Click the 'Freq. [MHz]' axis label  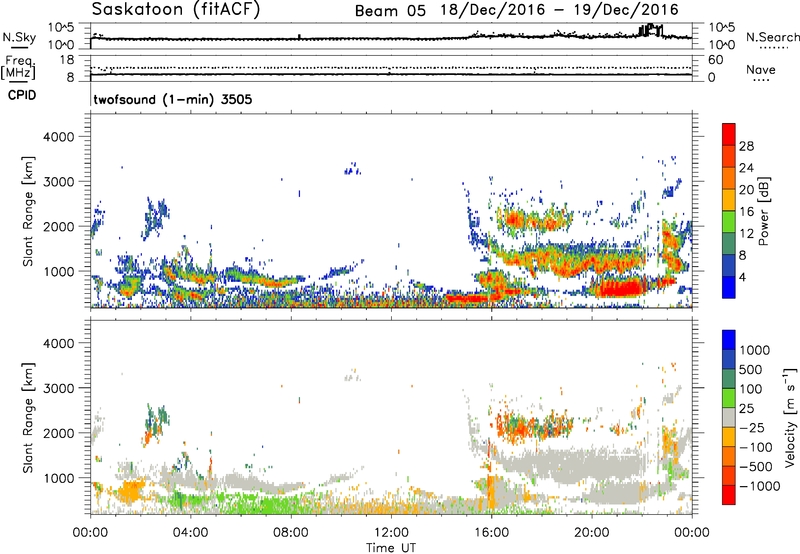18,68
